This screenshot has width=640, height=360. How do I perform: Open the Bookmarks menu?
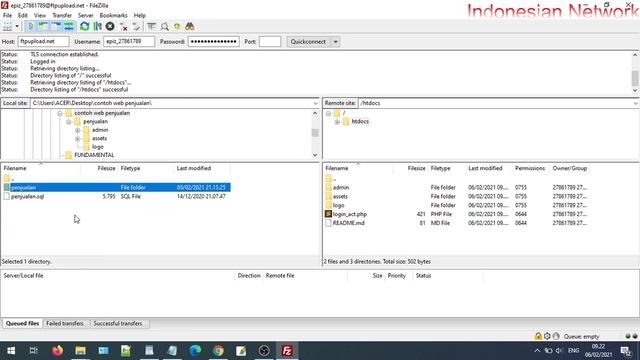[113, 15]
